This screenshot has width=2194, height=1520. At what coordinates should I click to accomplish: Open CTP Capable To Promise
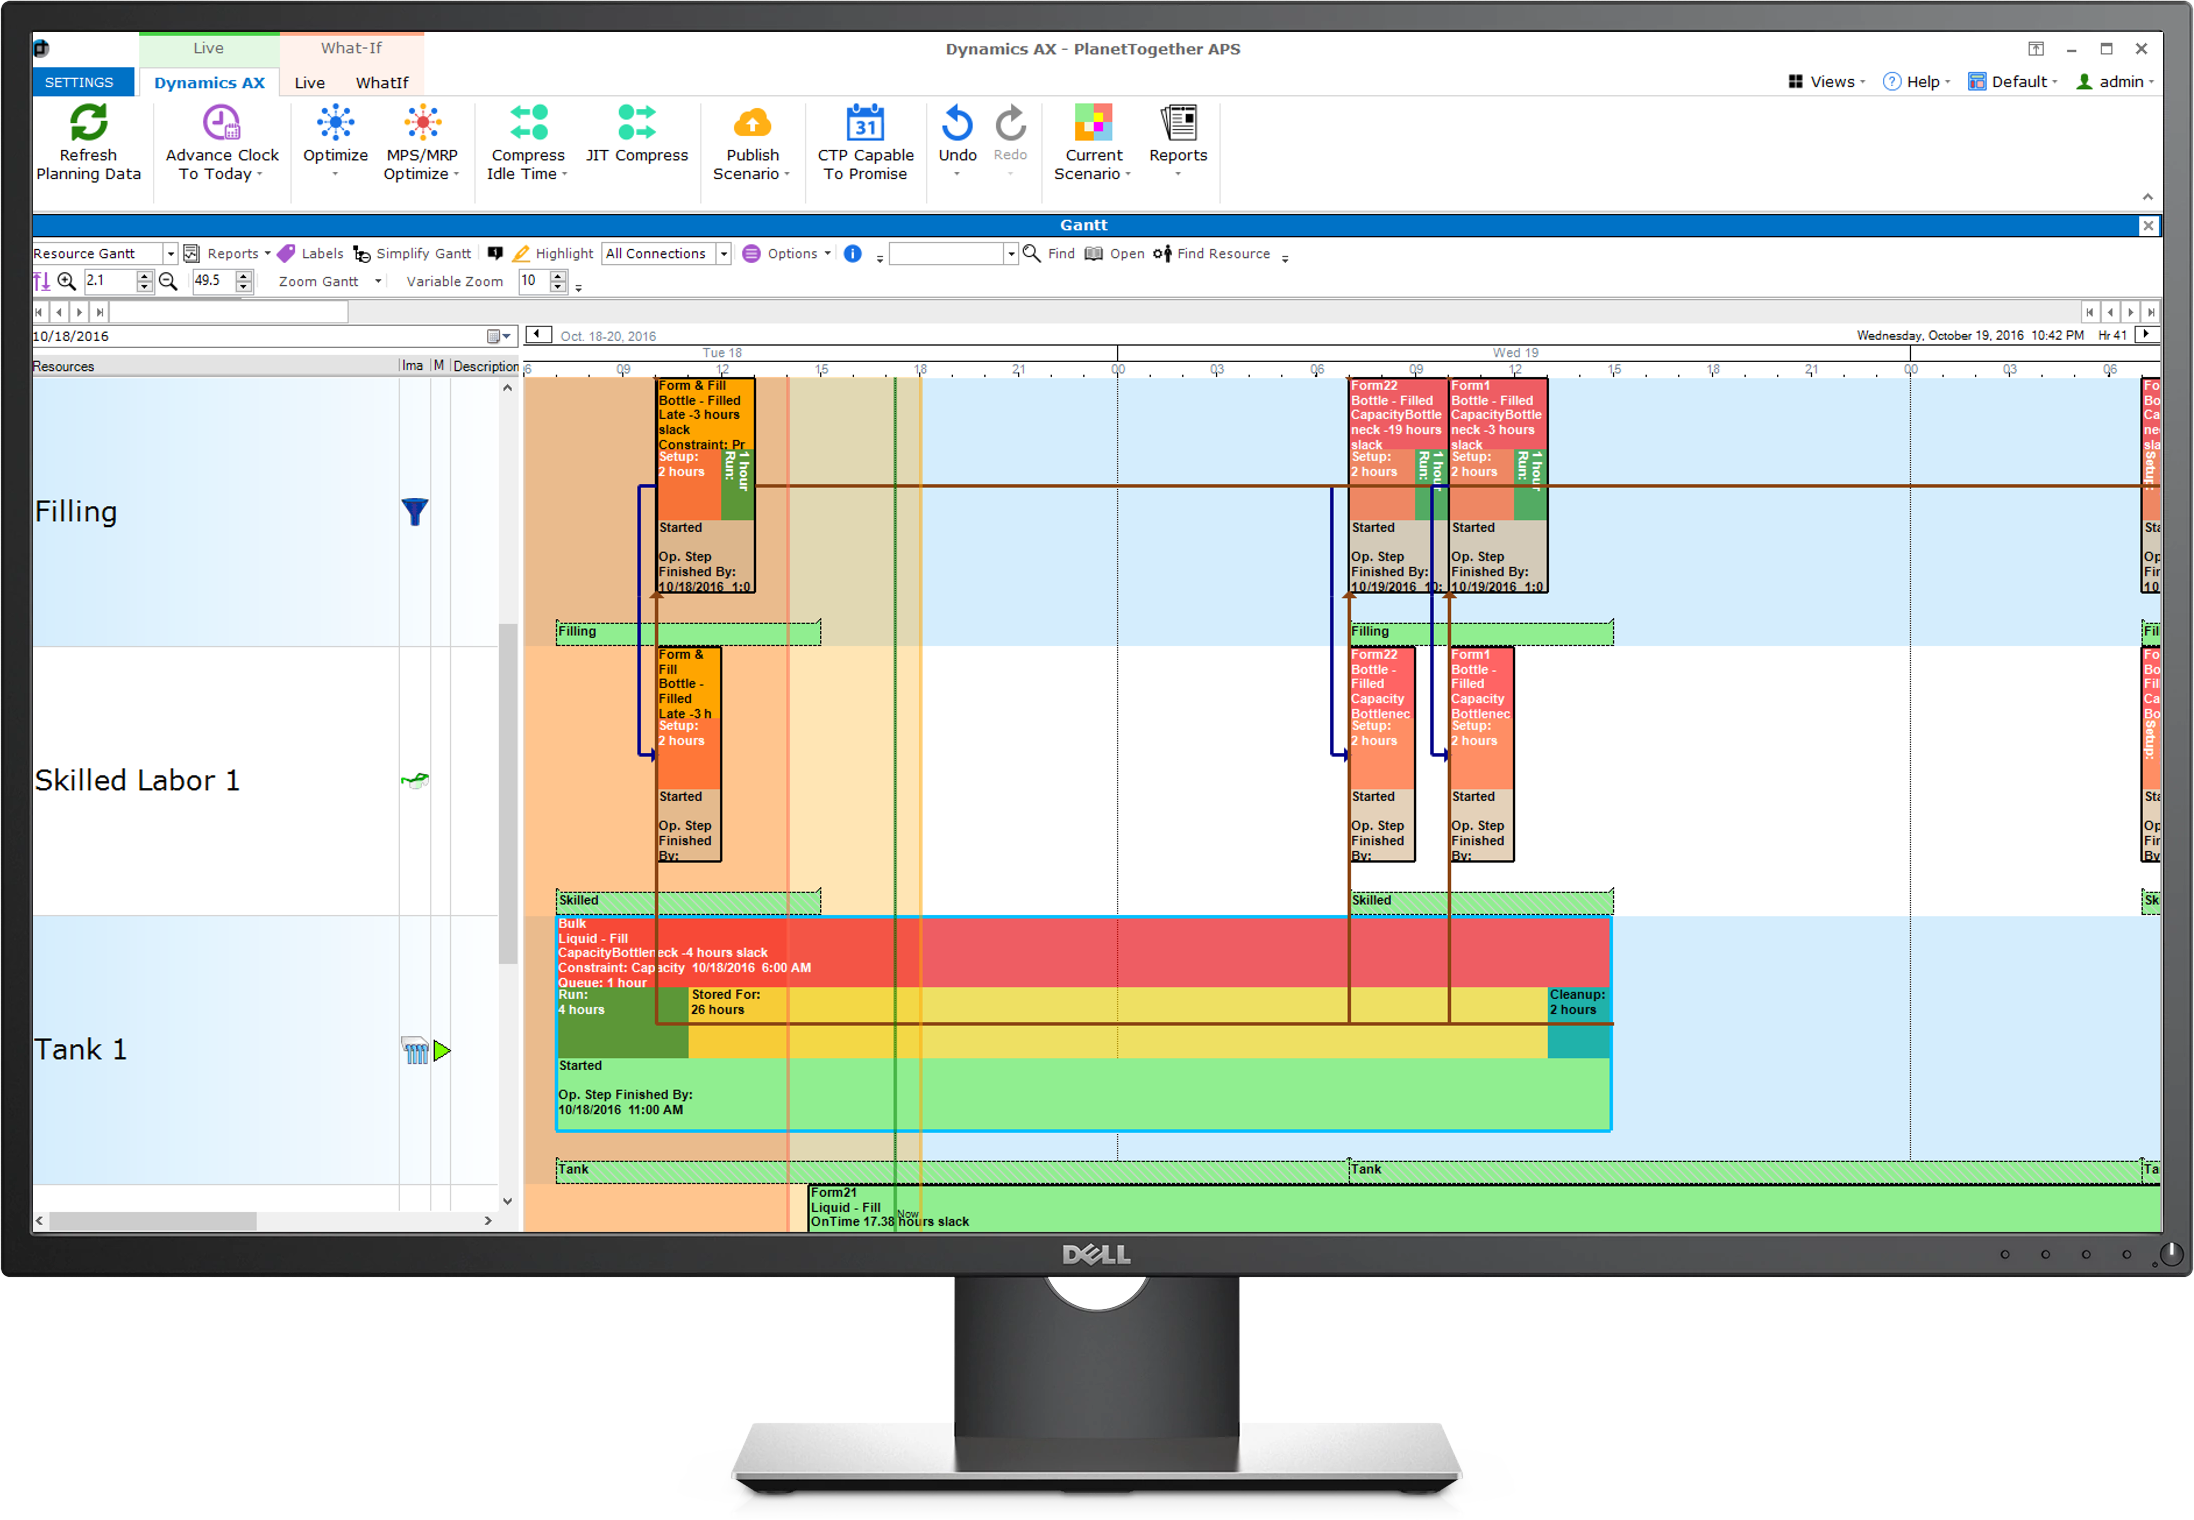(865, 124)
